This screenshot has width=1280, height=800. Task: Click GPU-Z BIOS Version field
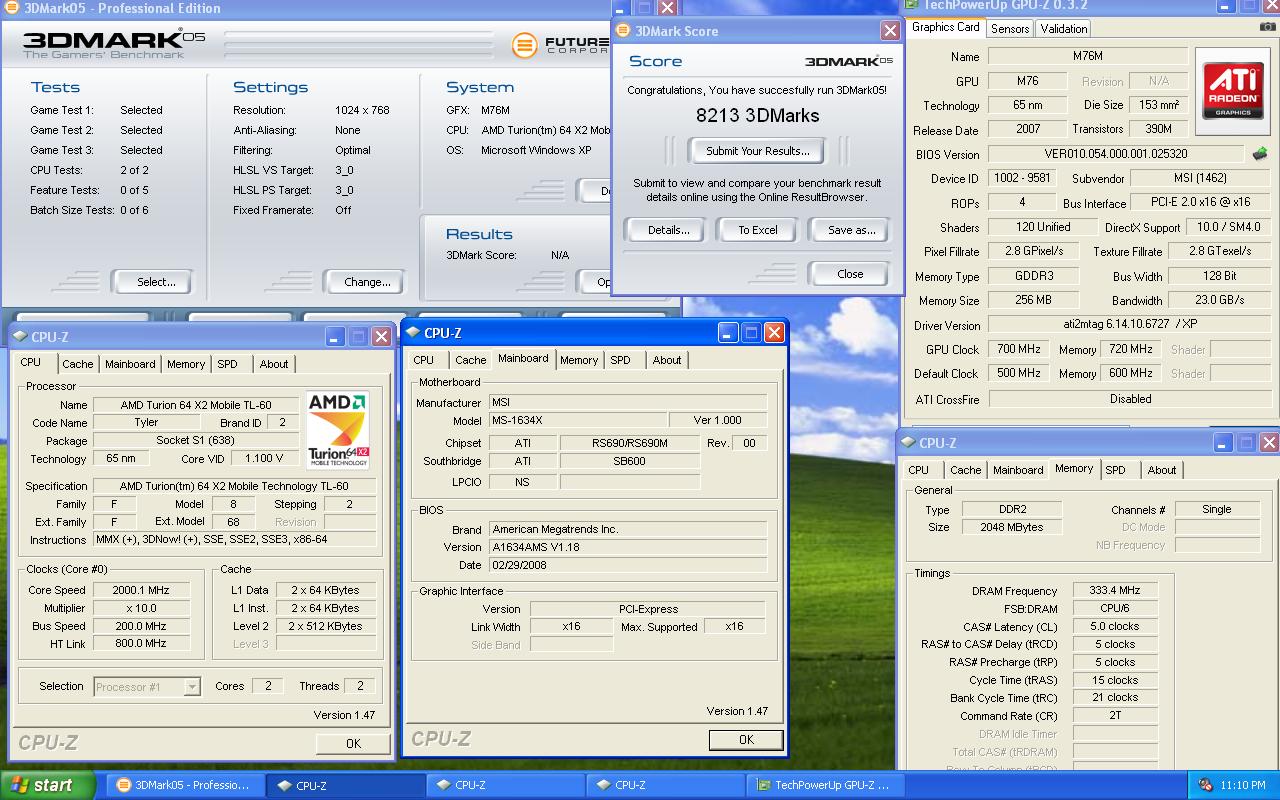[1116, 154]
